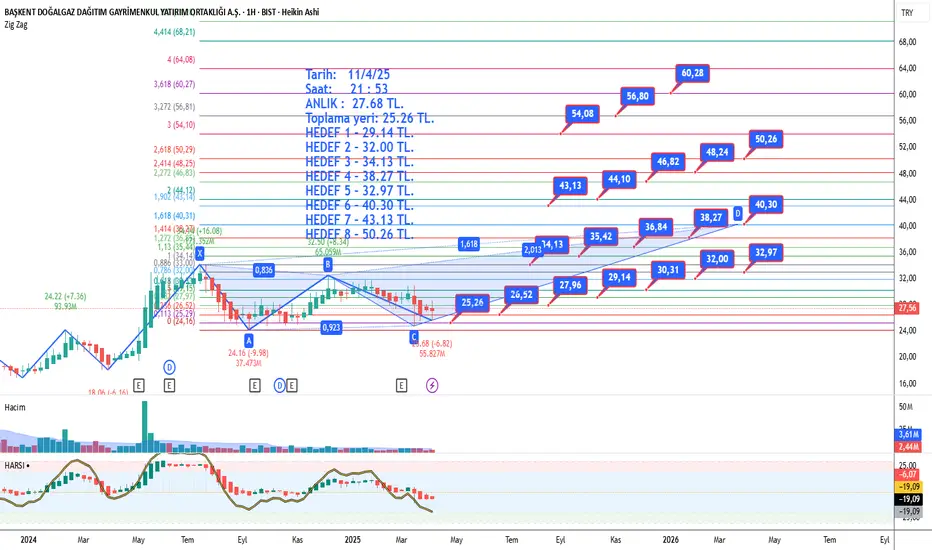Click the 35,42 price callout
Image resolution: width=932 pixels, height=550 pixels.
pos(601,236)
